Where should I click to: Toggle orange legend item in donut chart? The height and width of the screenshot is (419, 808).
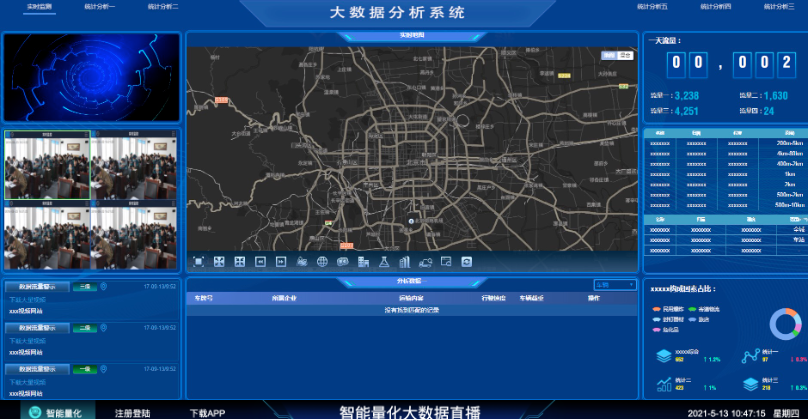[668, 309]
